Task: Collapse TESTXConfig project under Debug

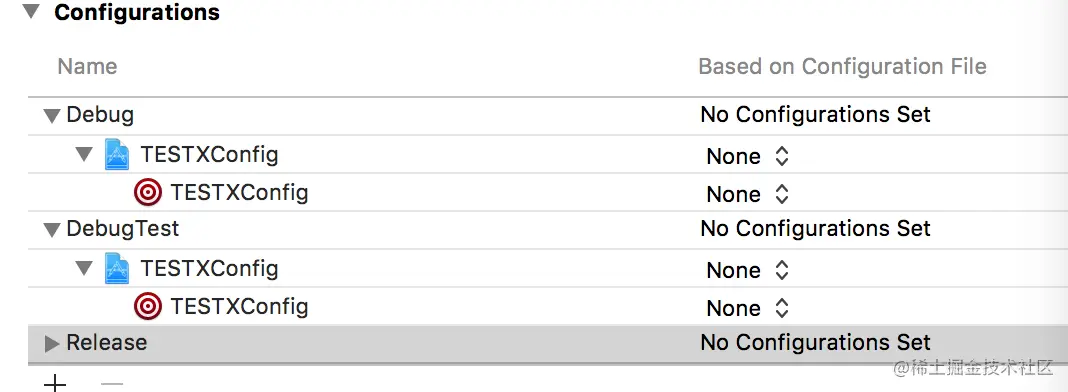Action: coord(84,154)
